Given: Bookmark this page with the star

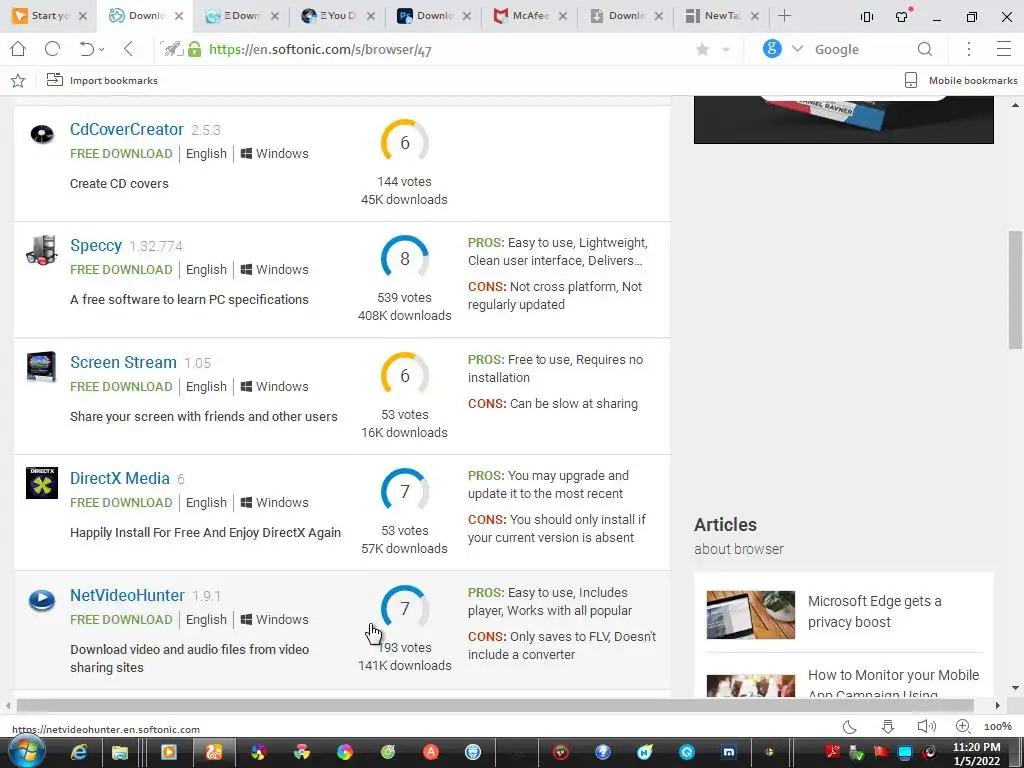Looking at the screenshot, I should pos(703,50).
